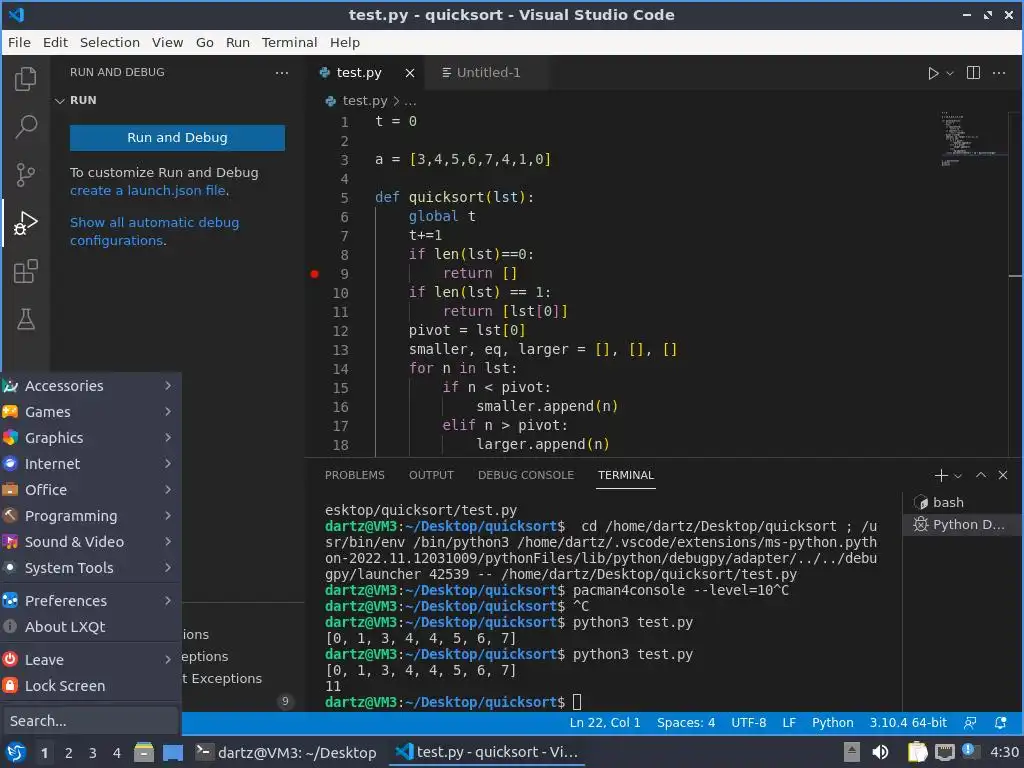The width and height of the screenshot is (1024, 768).
Task: Select interpreter 3.10.4 64-bit
Action: tap(908, 723)
